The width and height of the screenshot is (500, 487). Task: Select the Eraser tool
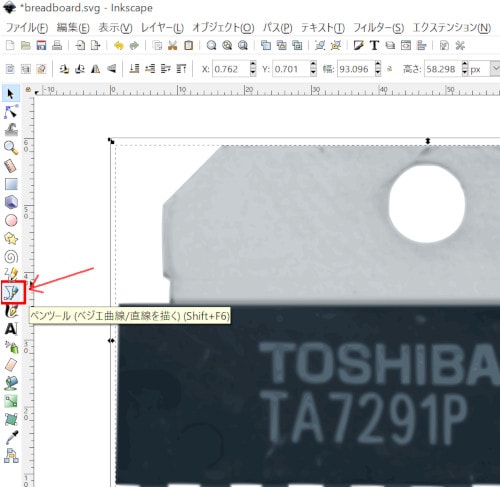pos(11,365)
